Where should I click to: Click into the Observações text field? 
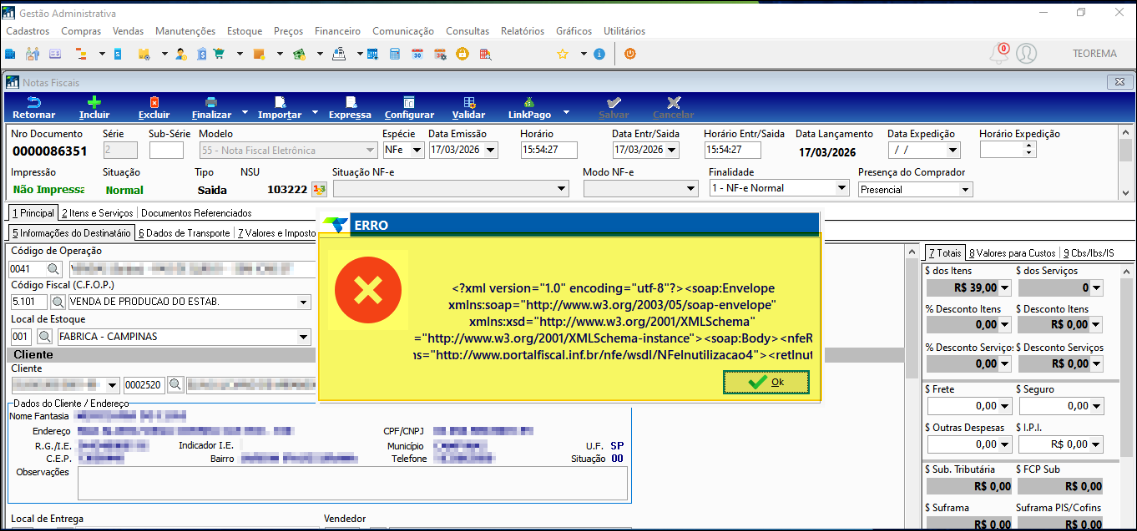tap(352, 482)
